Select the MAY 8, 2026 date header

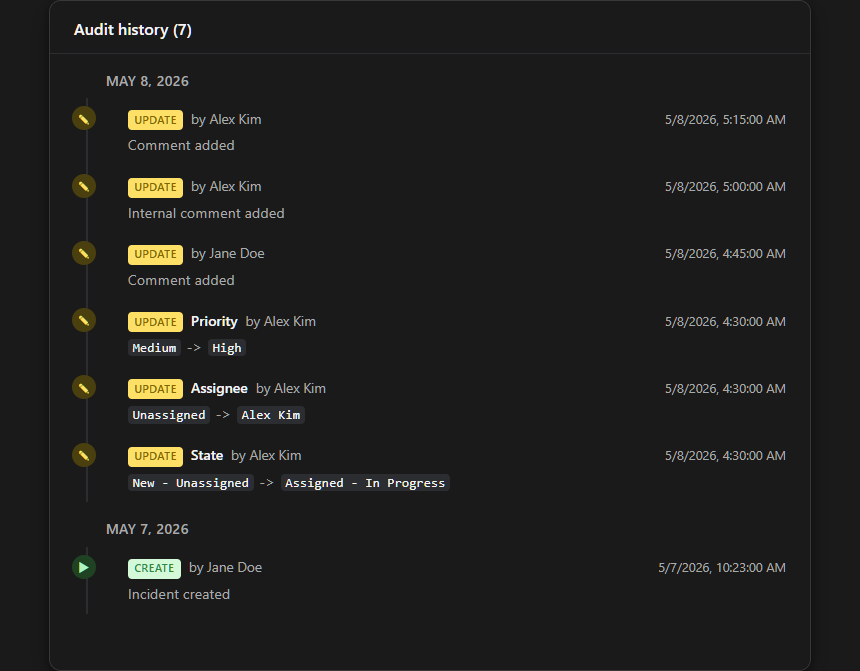point(147,81)
